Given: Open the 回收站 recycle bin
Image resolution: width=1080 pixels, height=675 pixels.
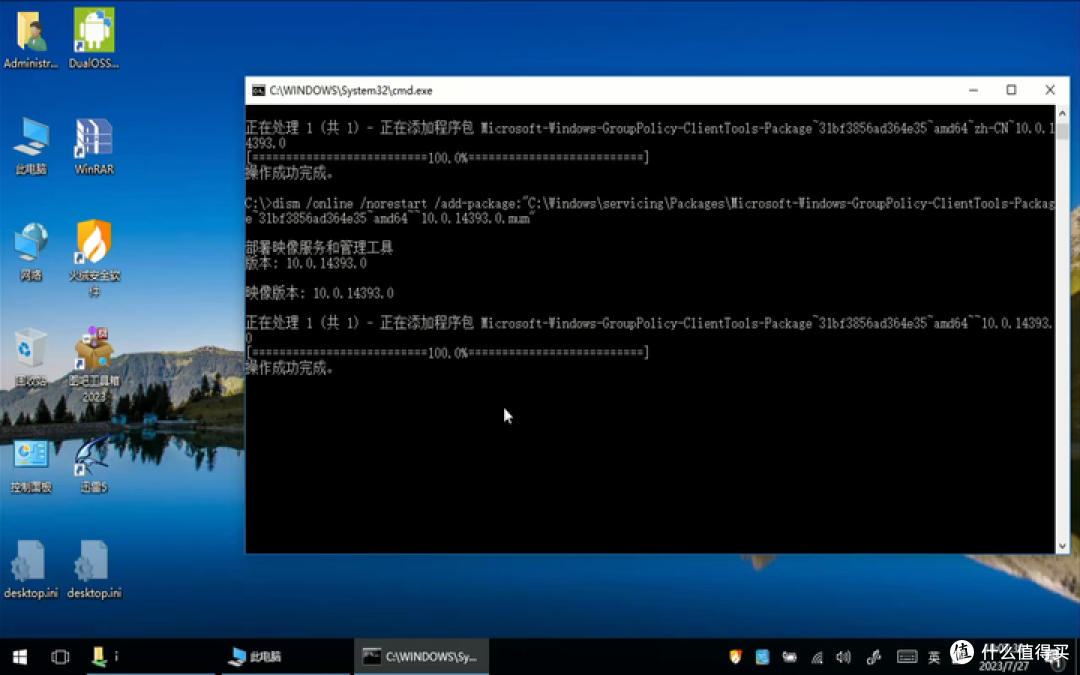Looking at the screenshot, I should tap(31, 357).
